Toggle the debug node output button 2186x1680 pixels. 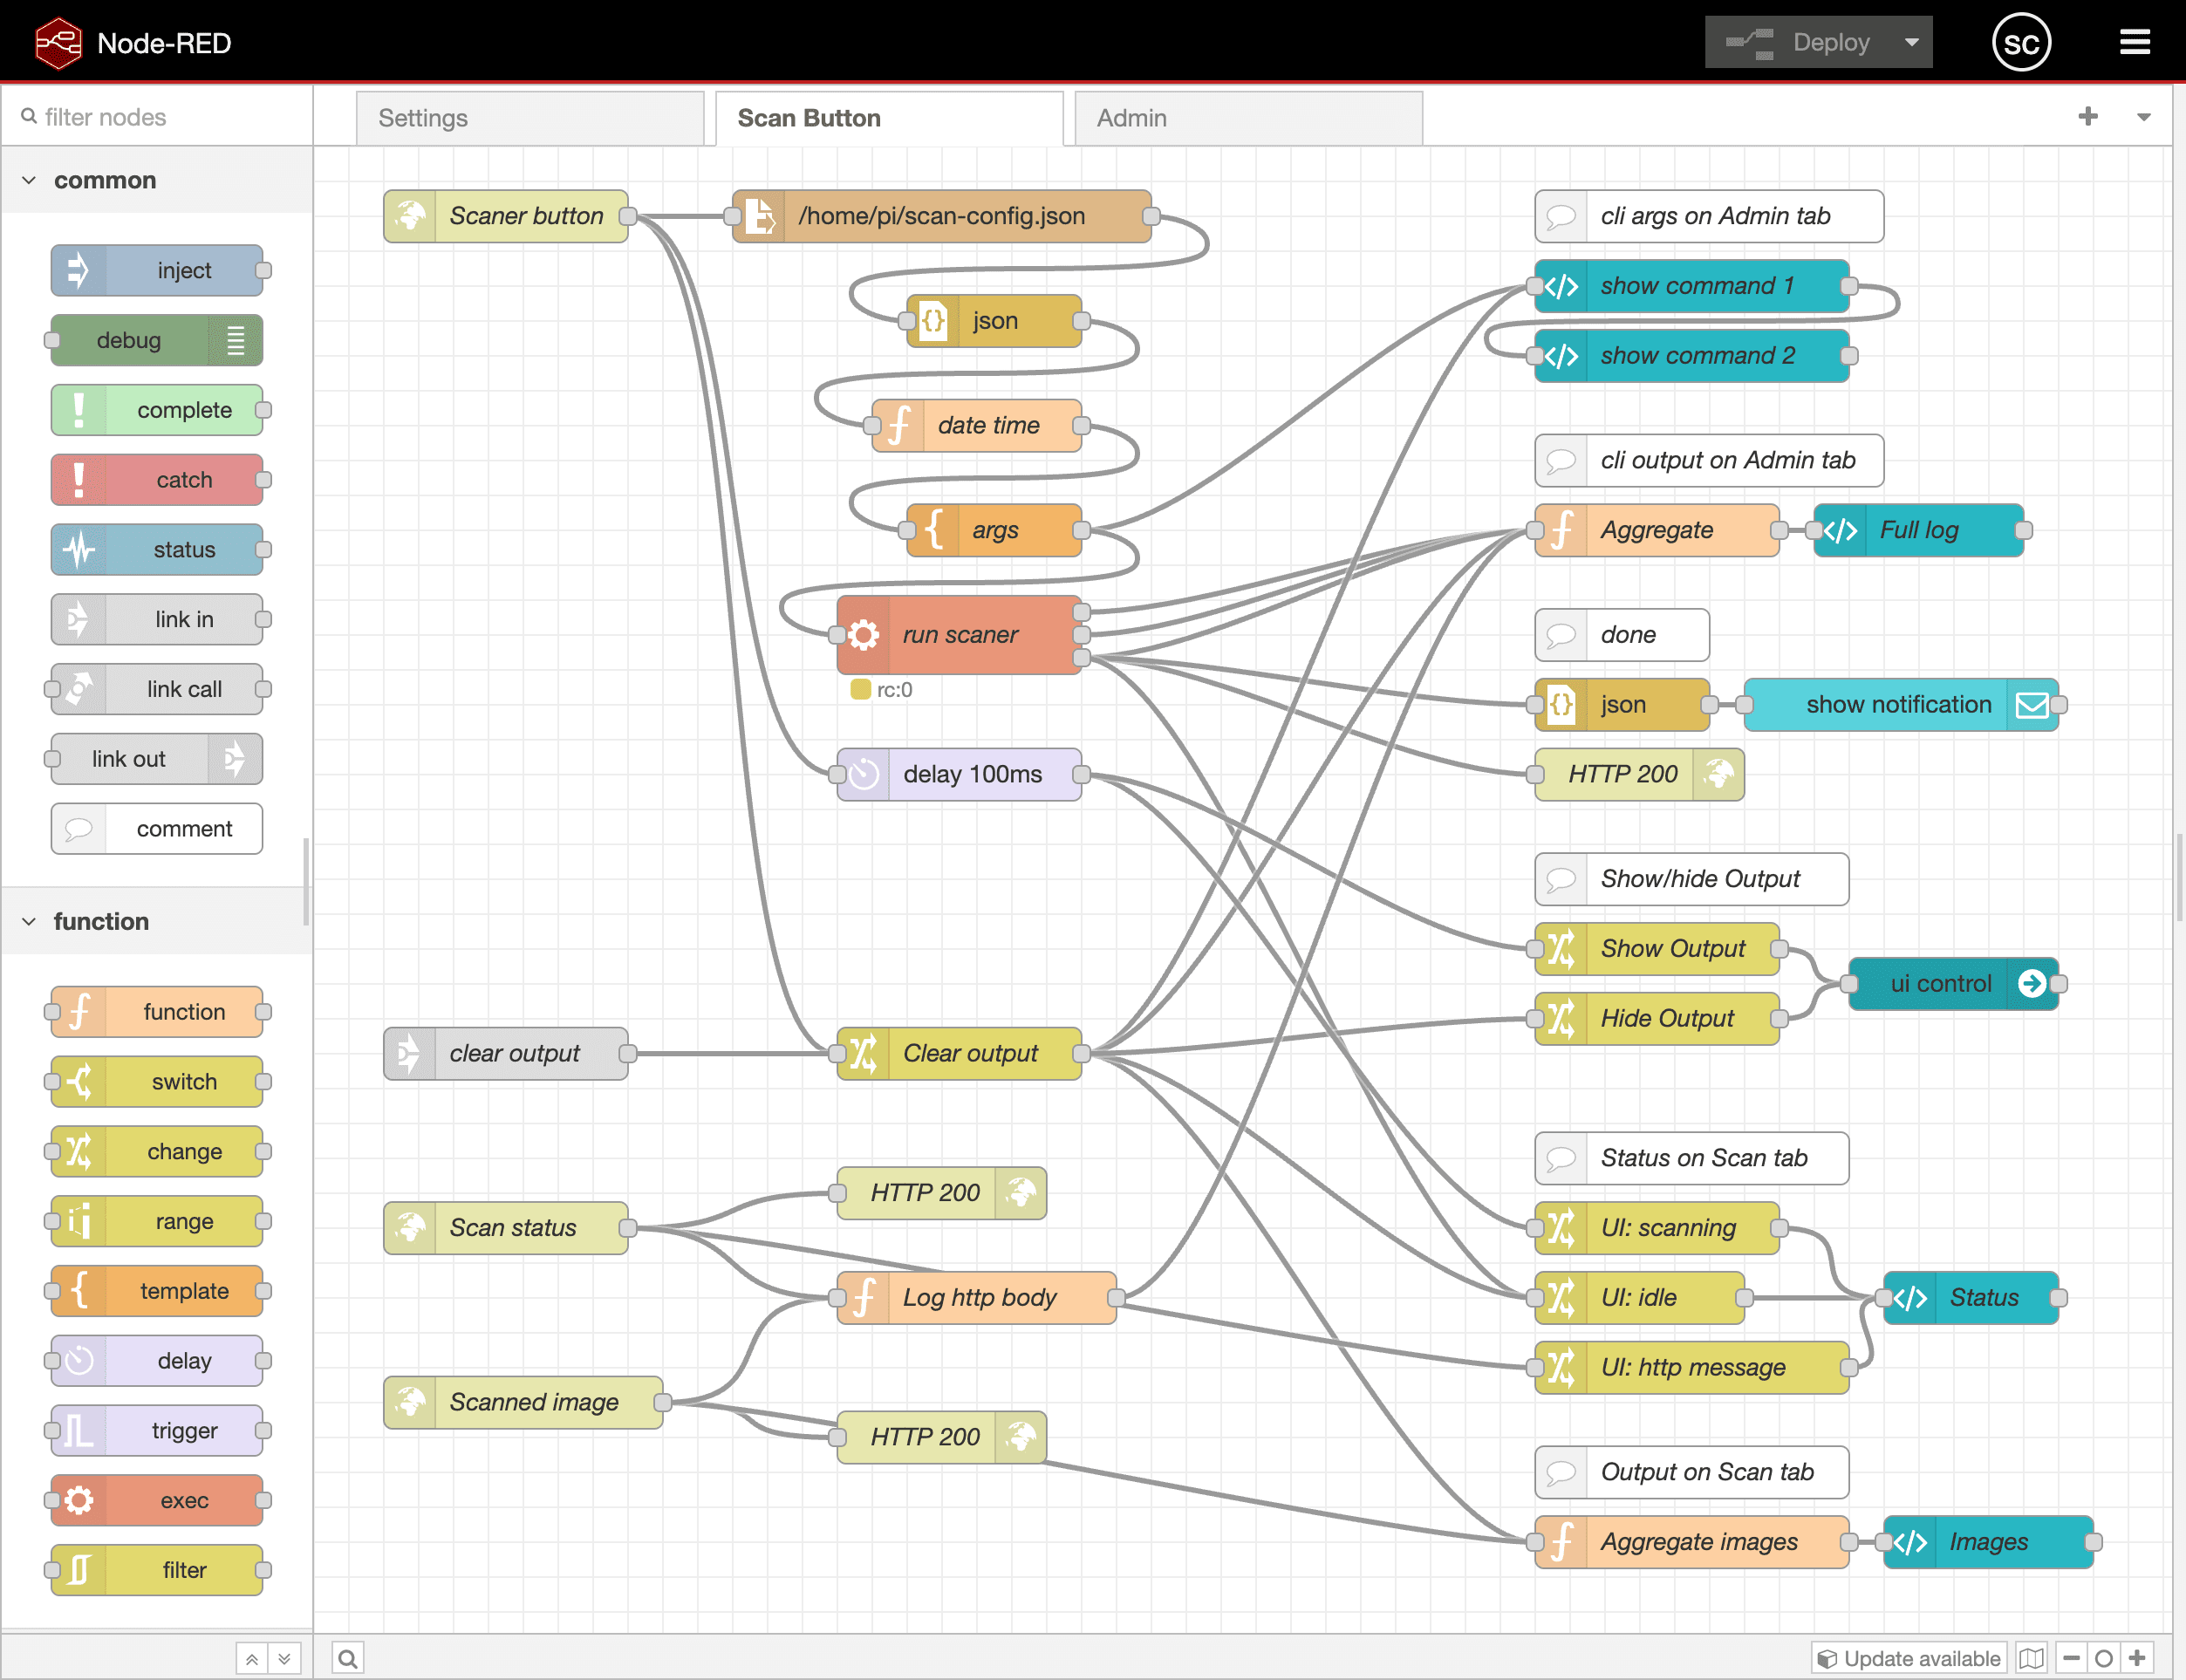pos(236,341)
